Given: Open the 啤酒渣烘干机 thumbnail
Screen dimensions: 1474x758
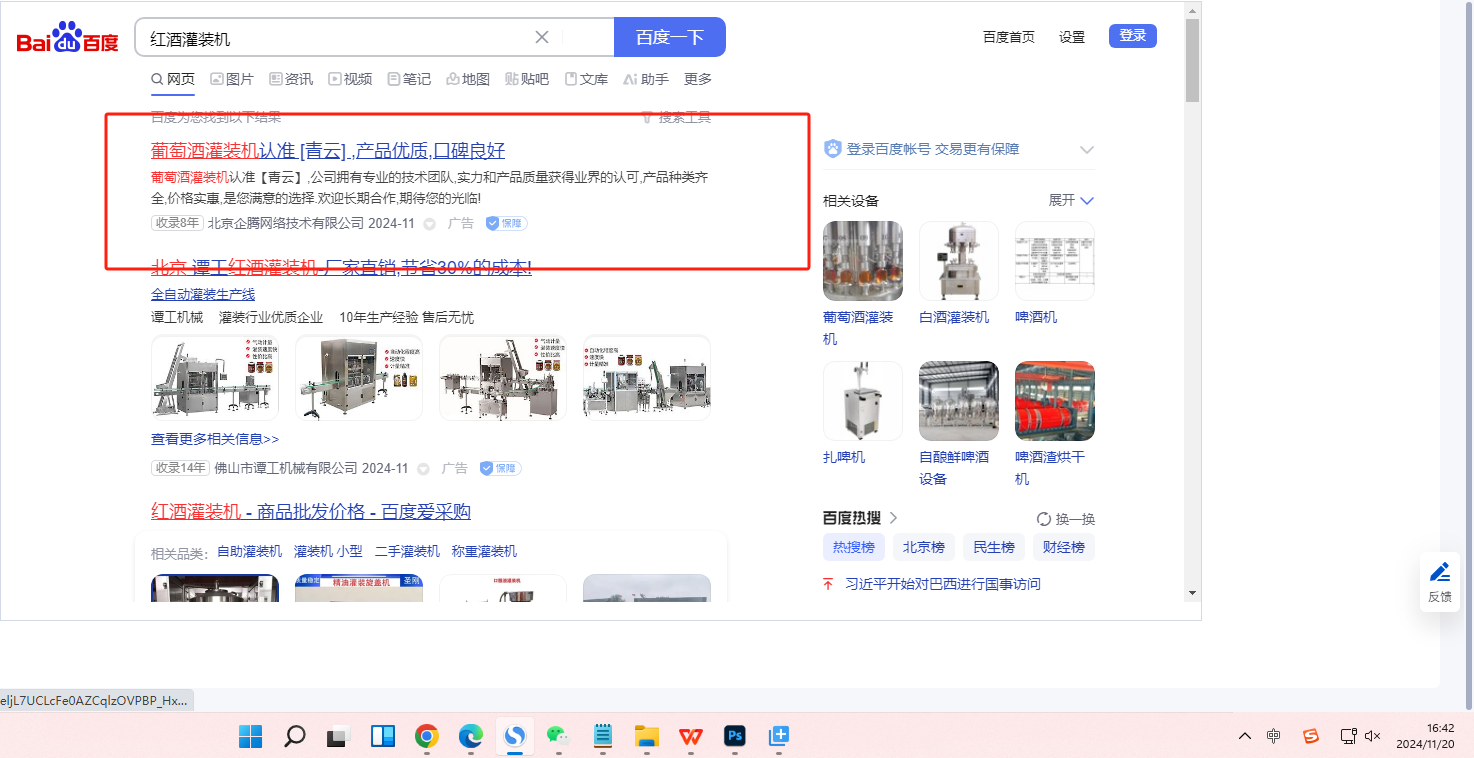Looking at the screenshot, I should tap(1055, 401).
